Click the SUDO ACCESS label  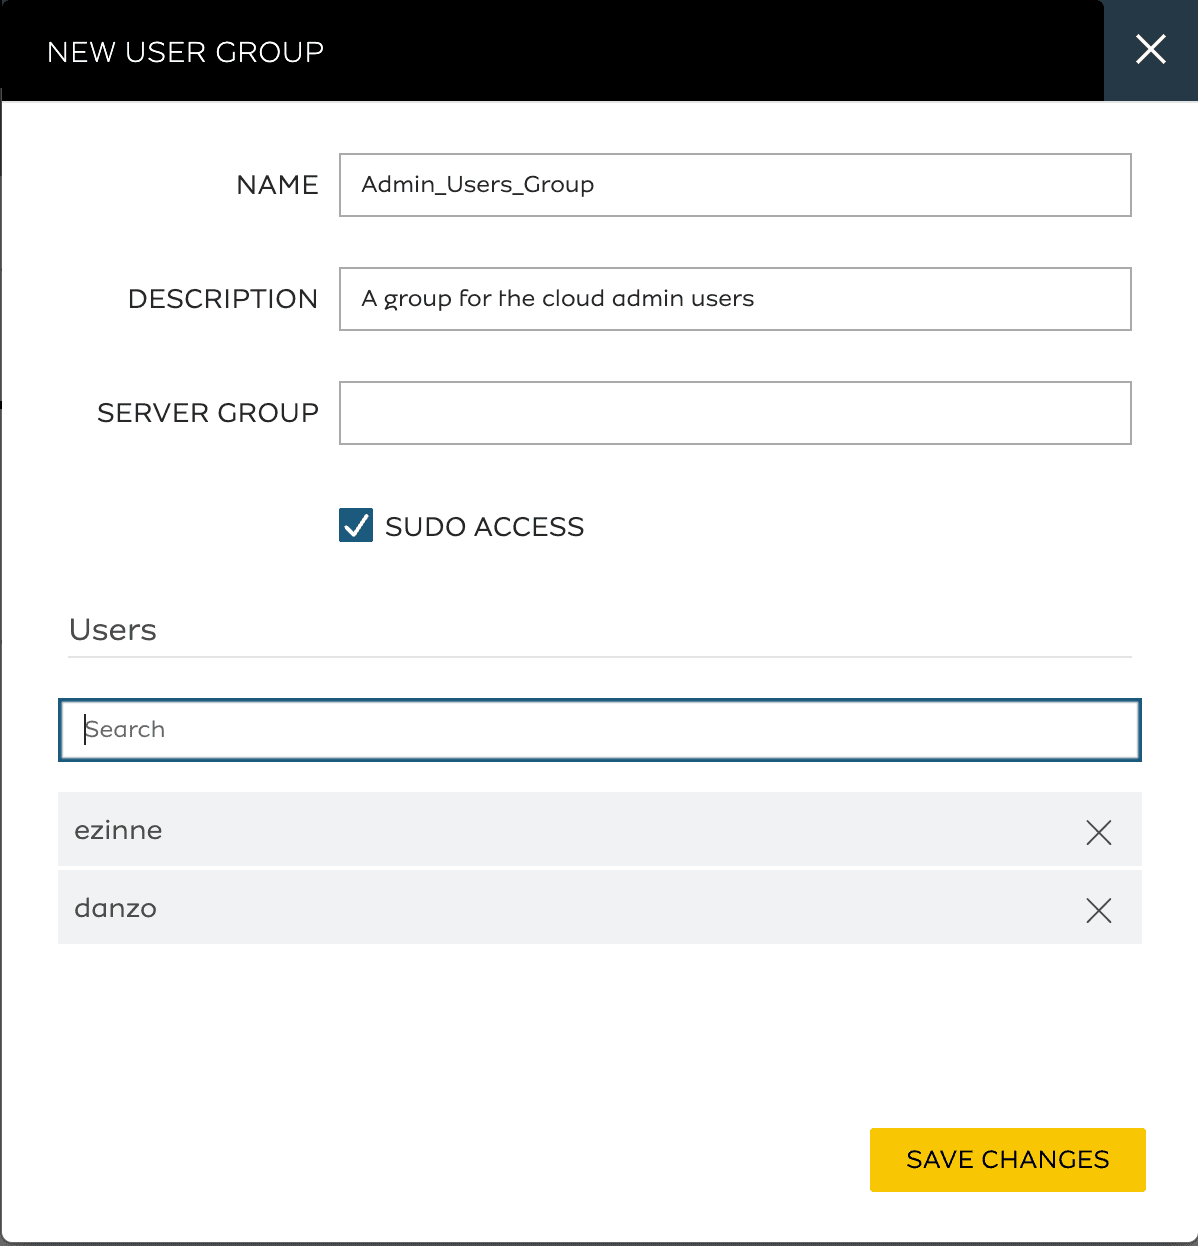pos(484,527)
